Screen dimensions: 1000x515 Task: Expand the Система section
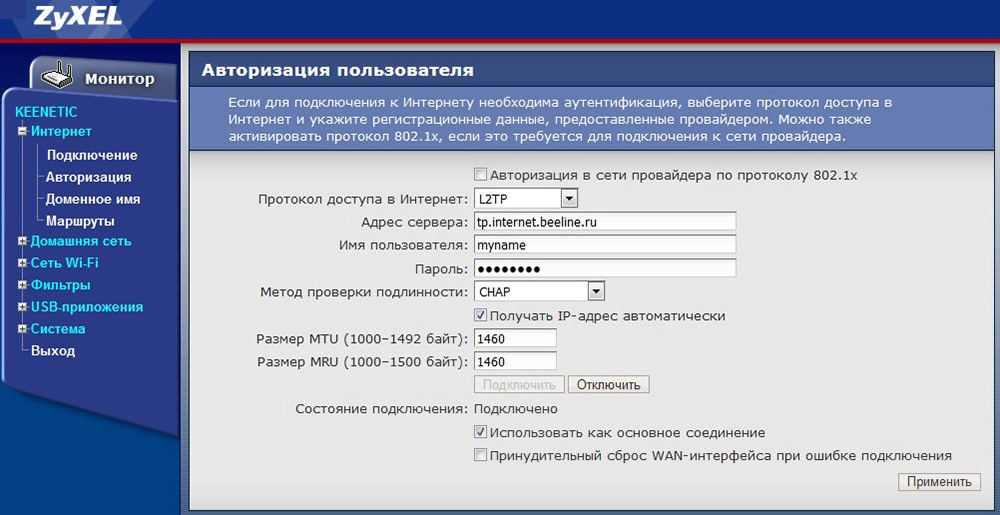pos(23,330)
